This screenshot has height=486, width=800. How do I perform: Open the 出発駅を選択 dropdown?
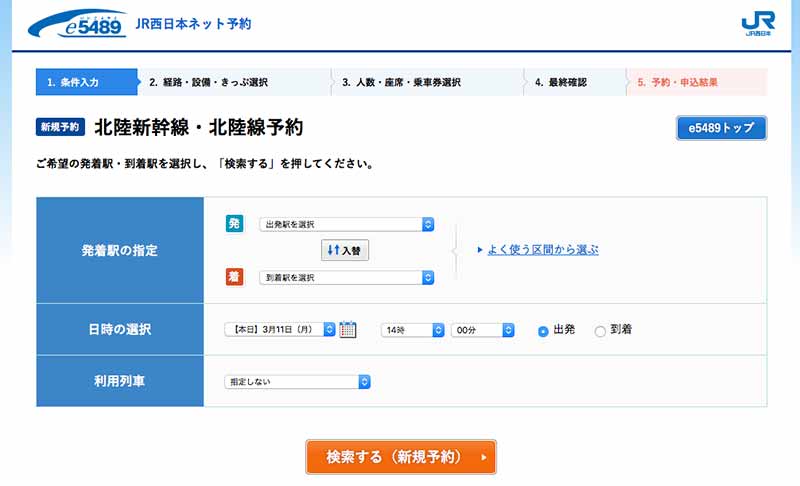(x=346, y=224)
